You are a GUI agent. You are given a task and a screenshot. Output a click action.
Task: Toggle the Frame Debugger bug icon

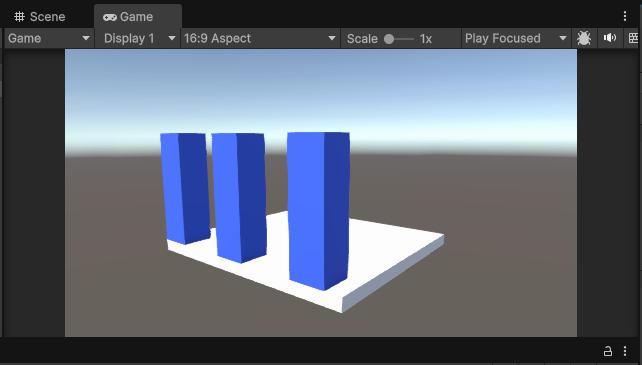584,39
